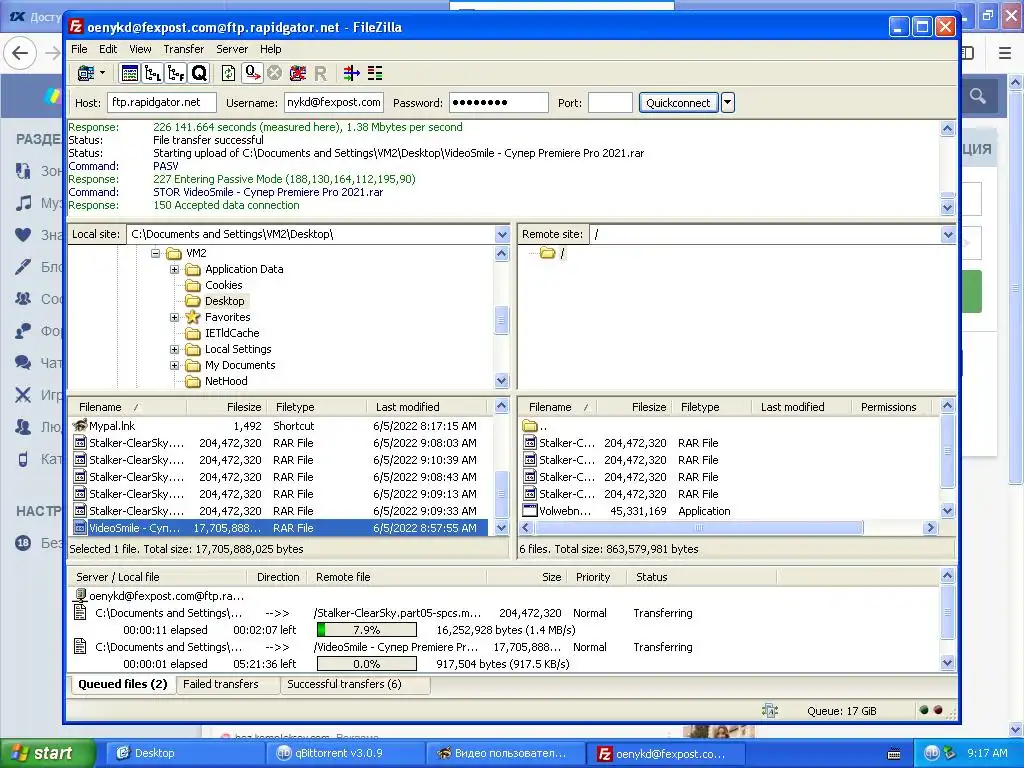Select the Volwebn application file icon
The height and width of the screenshot is (768, 1024).
[530, 511]
